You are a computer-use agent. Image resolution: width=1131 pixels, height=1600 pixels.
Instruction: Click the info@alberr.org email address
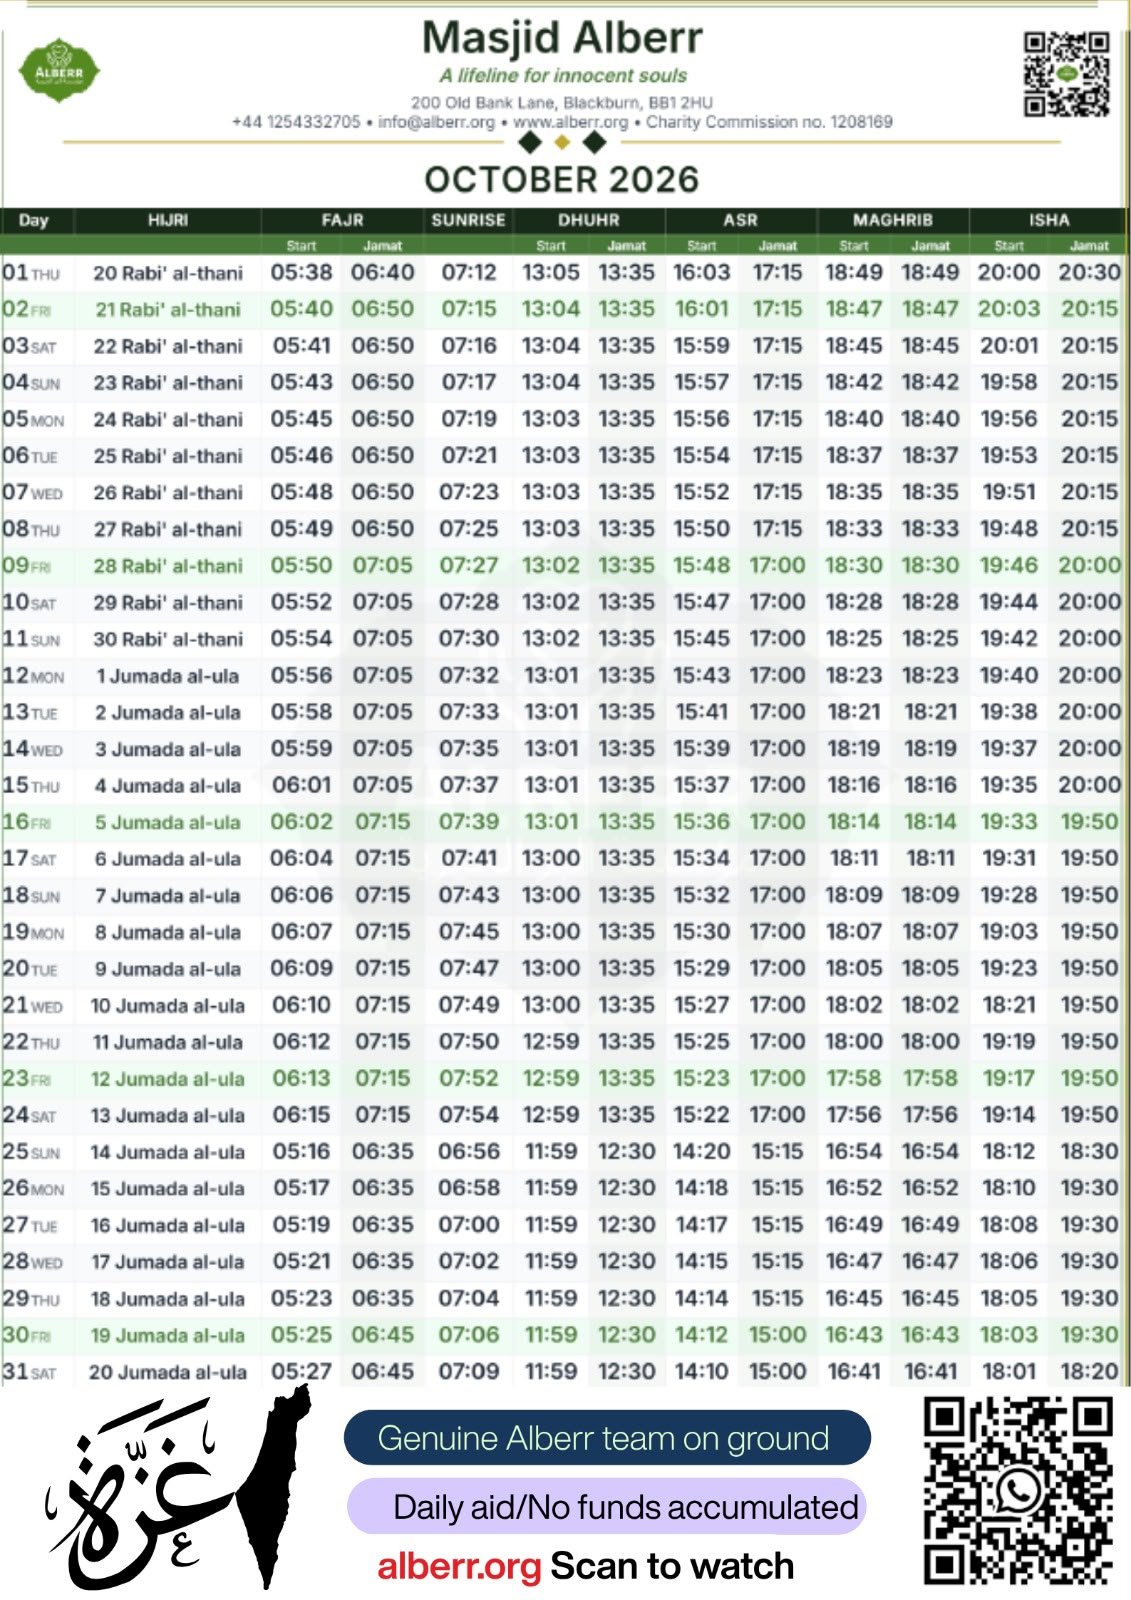(437, 122)
